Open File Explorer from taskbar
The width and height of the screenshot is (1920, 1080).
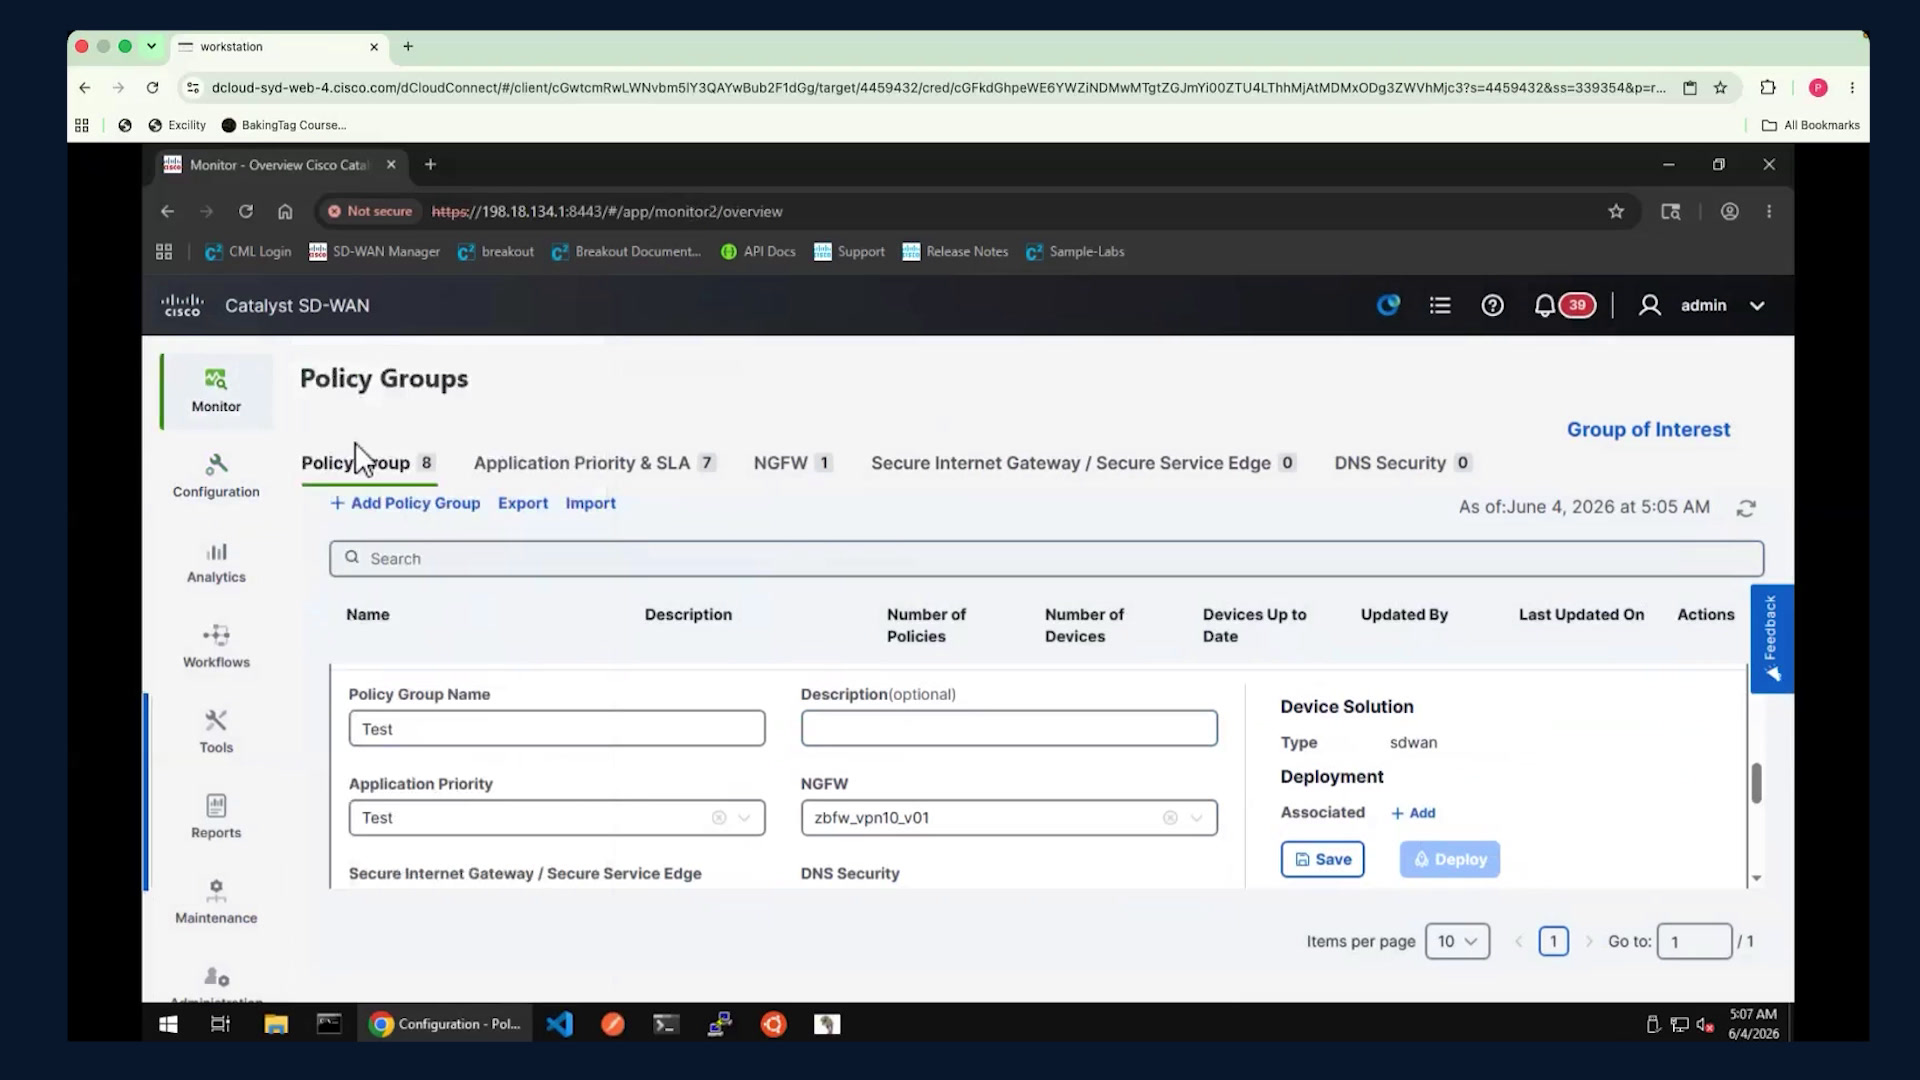coord(276,1024)
